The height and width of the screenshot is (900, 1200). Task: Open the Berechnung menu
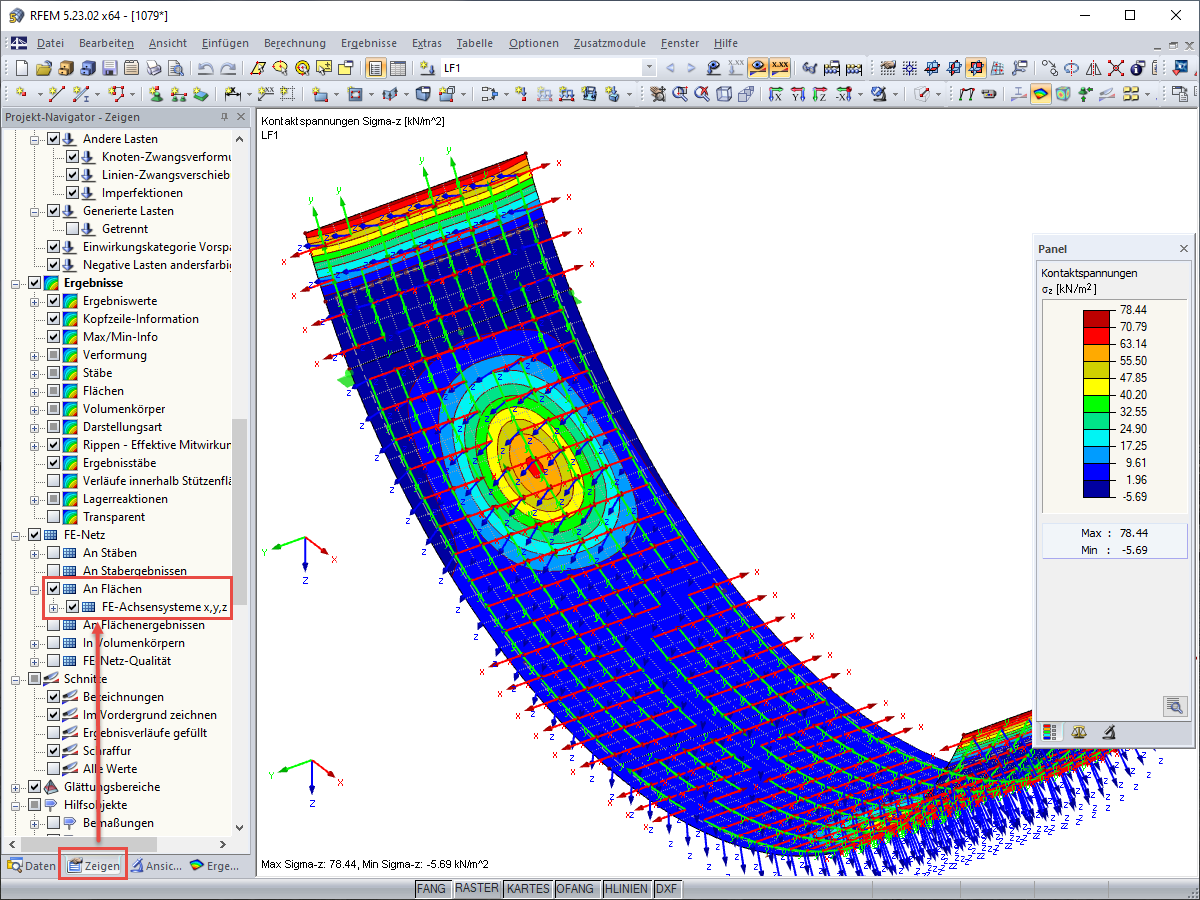pyautogui.click(x=295, y=43)
